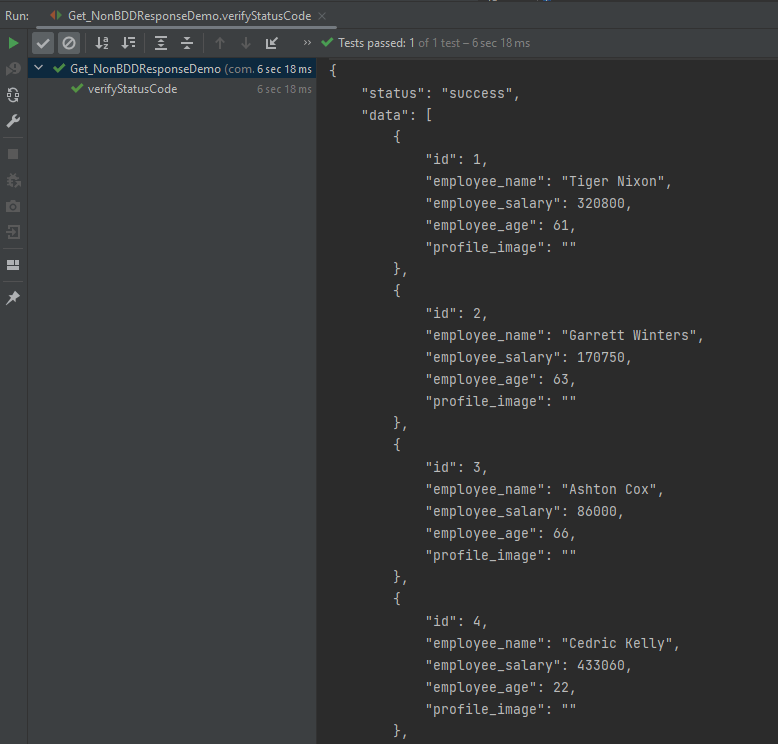
Task: Close the Get_NonBDDResponseDemo.verifyStatusCode run tab
Action: 324,16
